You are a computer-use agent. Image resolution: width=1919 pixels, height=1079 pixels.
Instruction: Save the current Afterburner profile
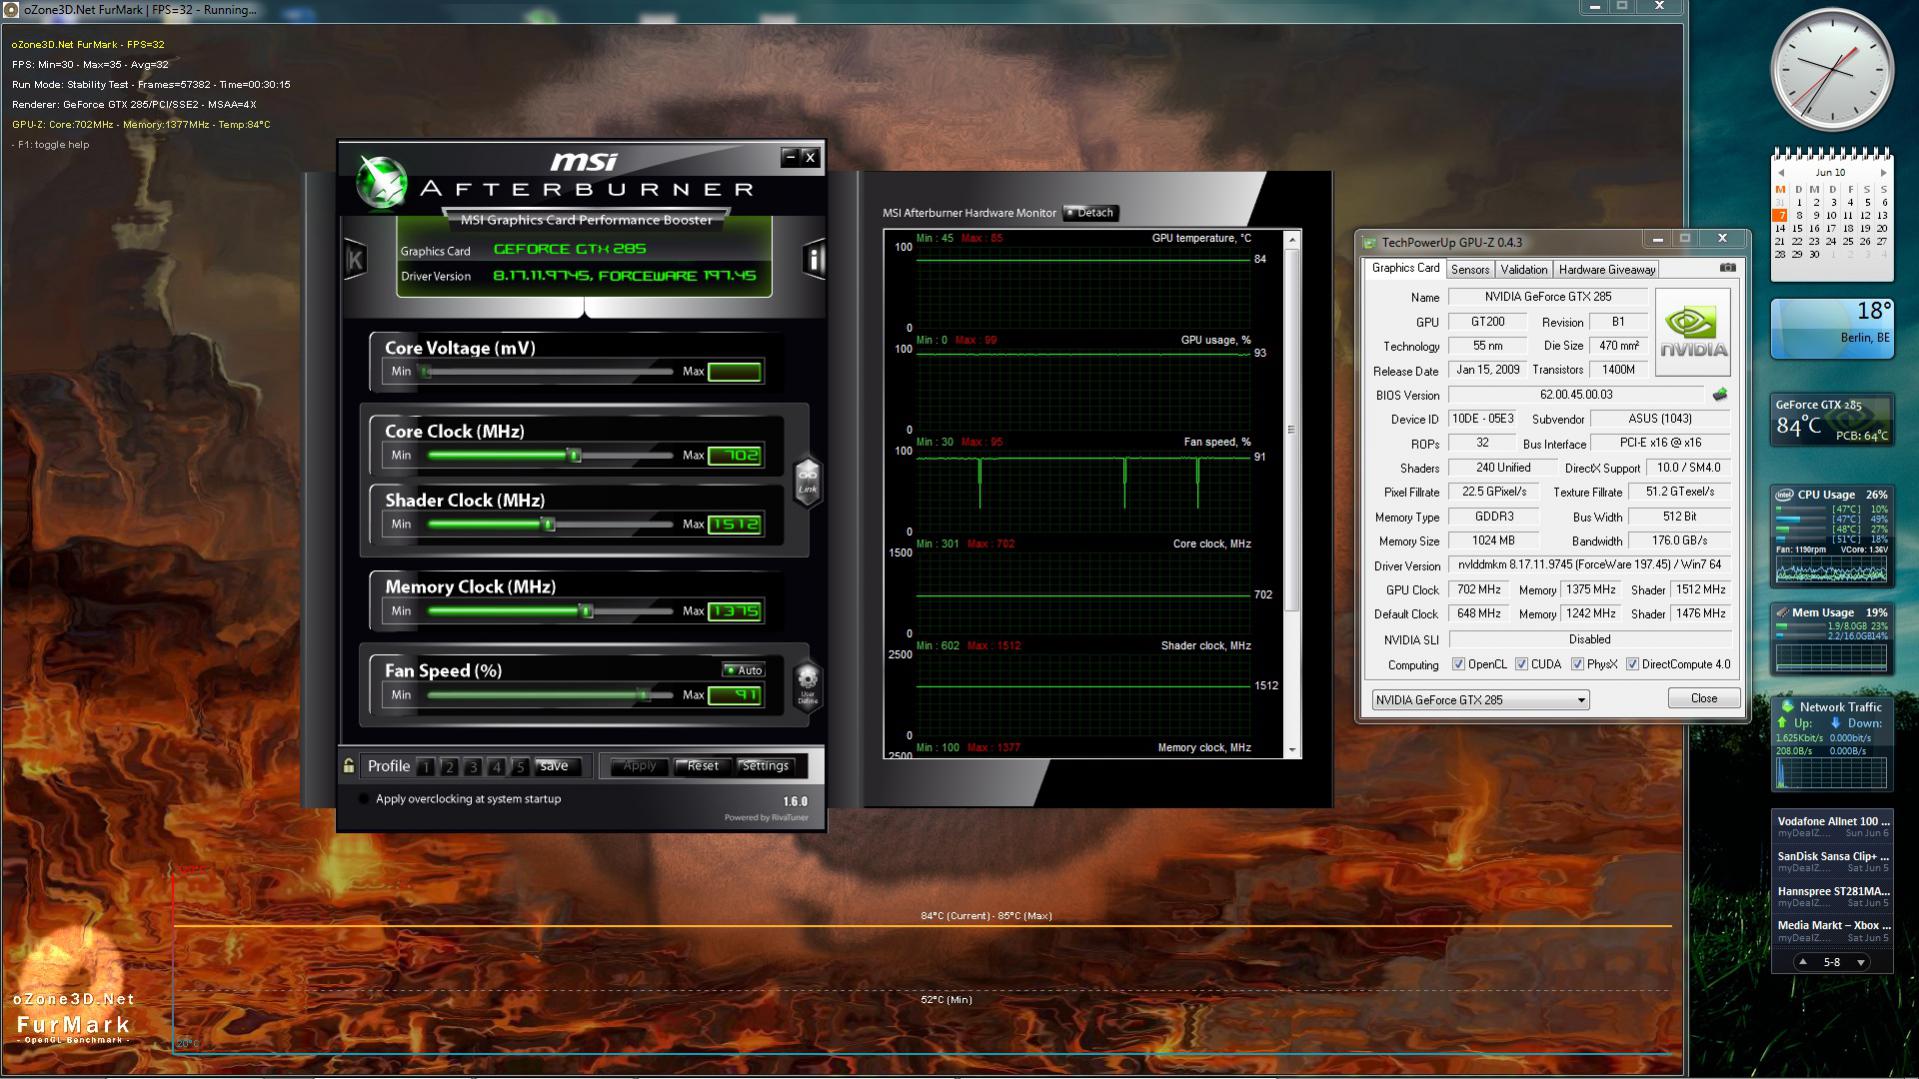(554, 766)
